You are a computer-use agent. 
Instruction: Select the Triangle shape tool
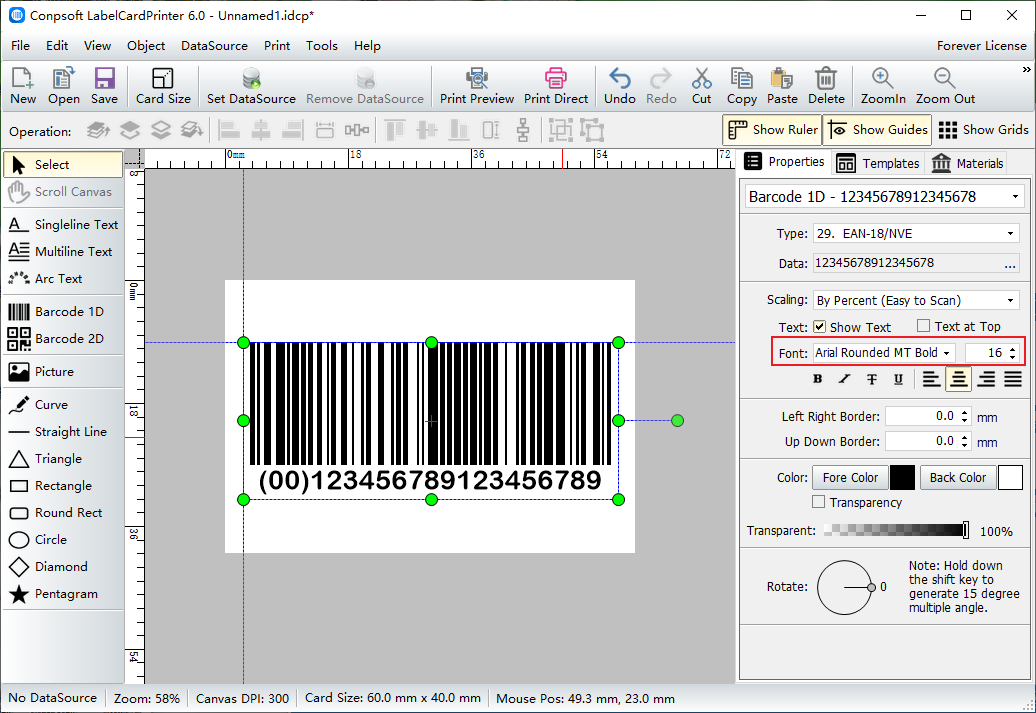click(63, 459)
